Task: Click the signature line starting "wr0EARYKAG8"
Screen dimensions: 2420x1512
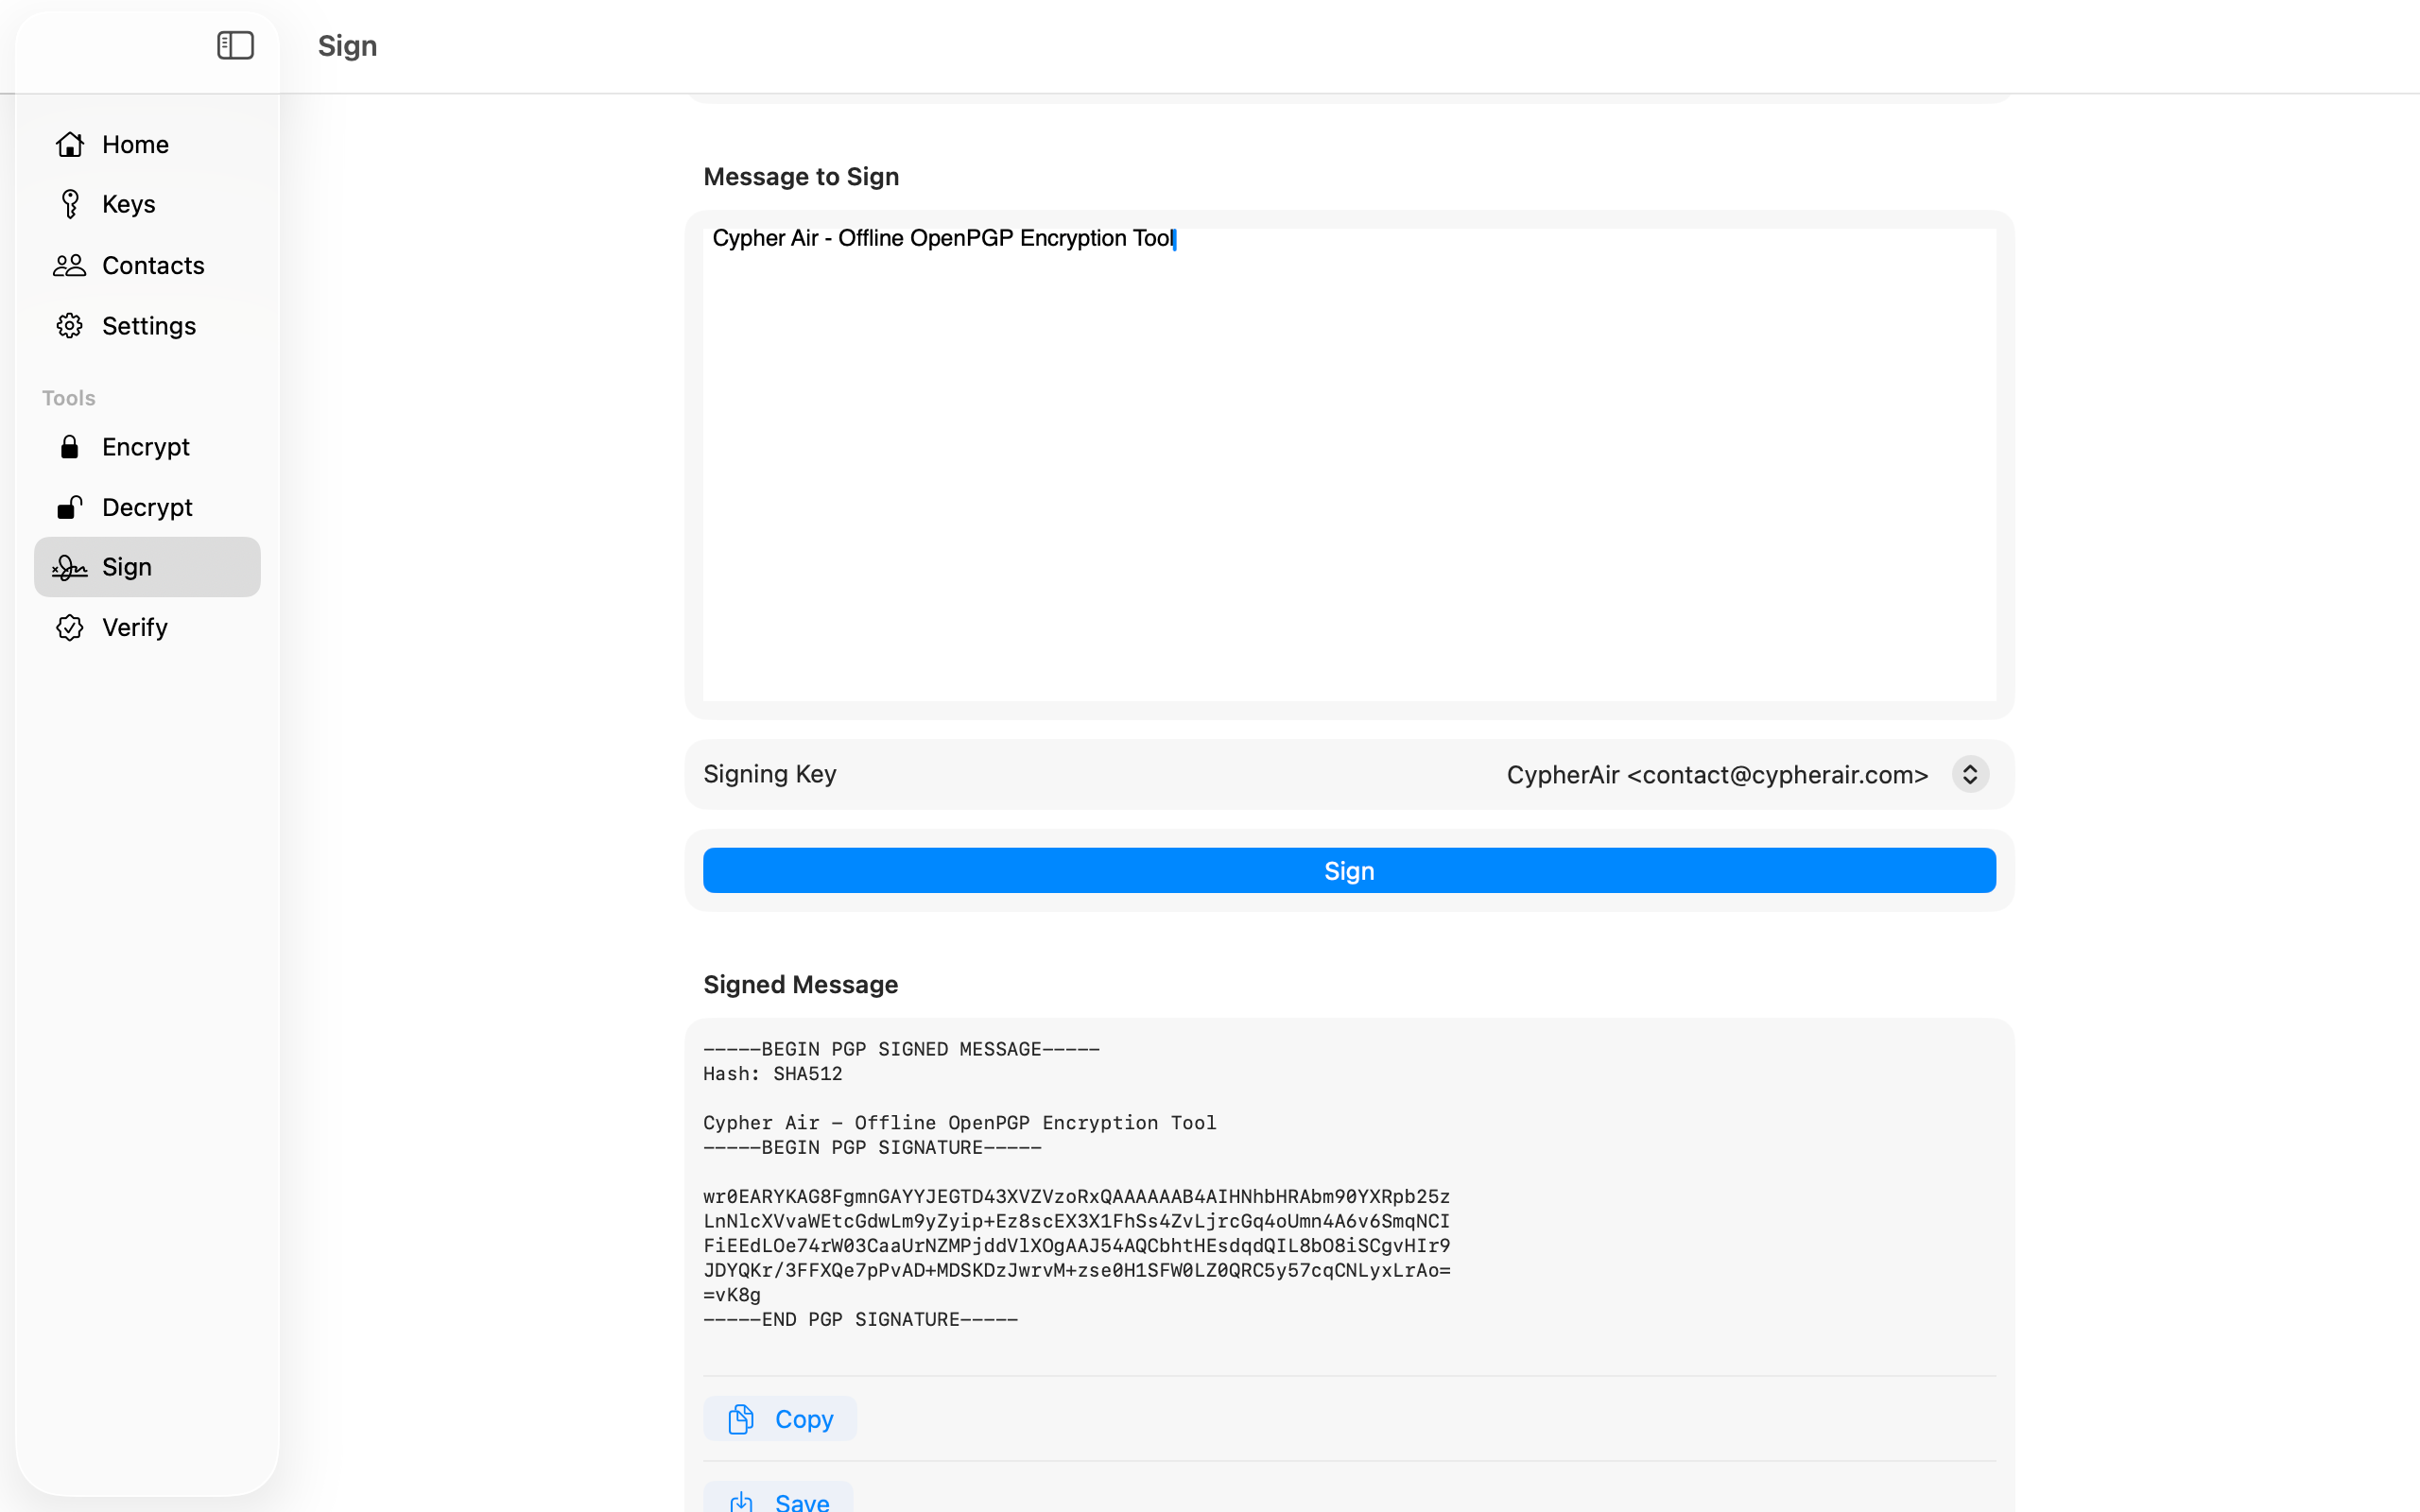Action: coord(1076,1197)
